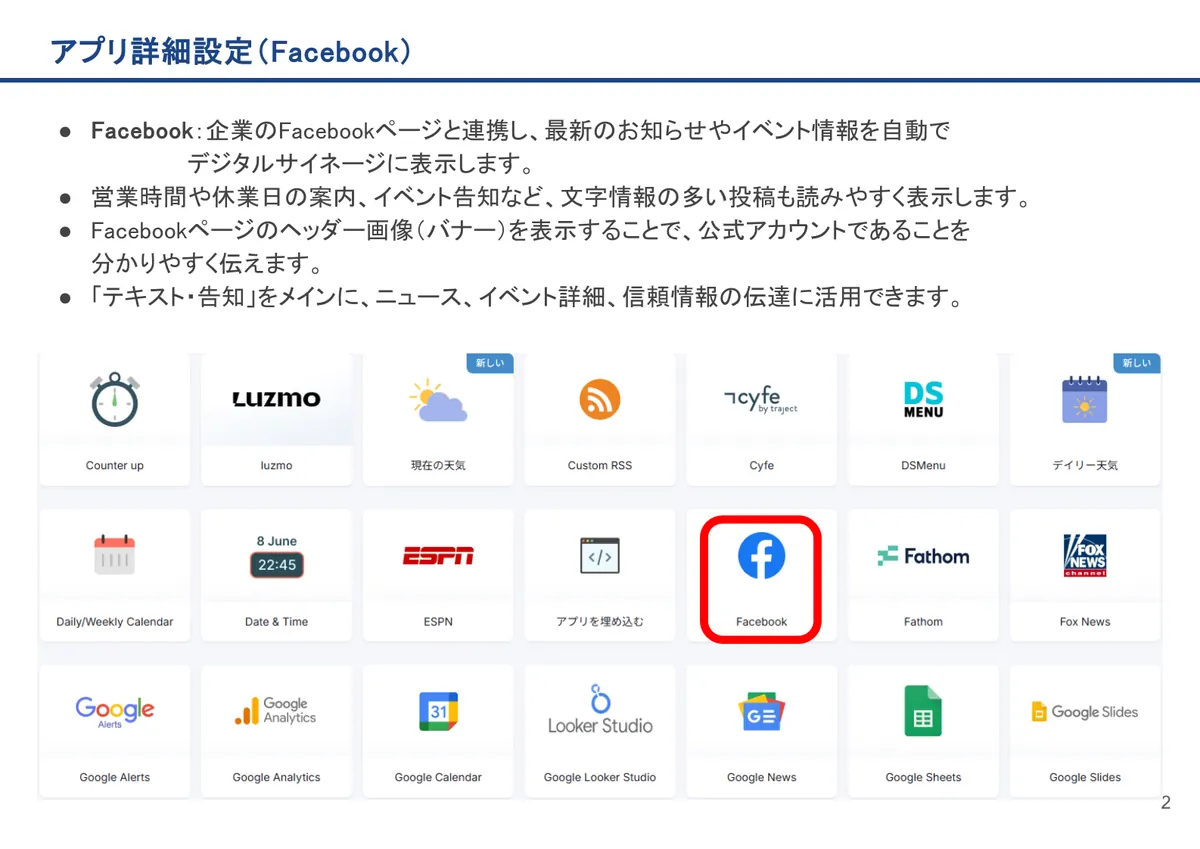Open the Fox News channel logo
The image size is (1200, 849).
point(1085,556)
